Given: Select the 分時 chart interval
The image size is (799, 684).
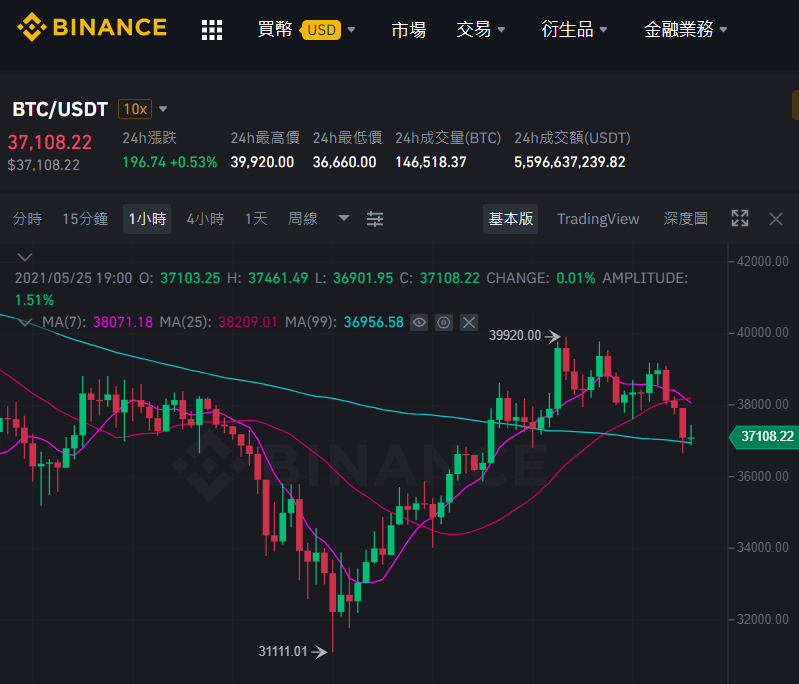Looking at the screenshot, I should coord(27,219).
